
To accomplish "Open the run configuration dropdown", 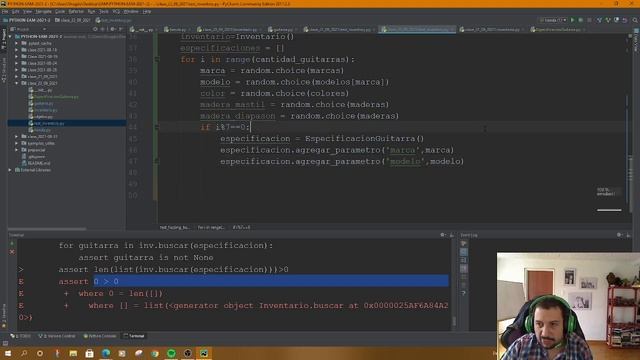I will [x=553, y=20].
